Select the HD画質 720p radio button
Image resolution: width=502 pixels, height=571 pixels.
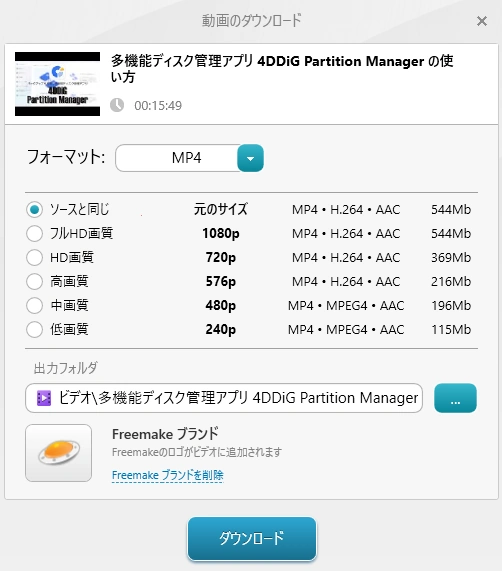(x=35, y=257)
